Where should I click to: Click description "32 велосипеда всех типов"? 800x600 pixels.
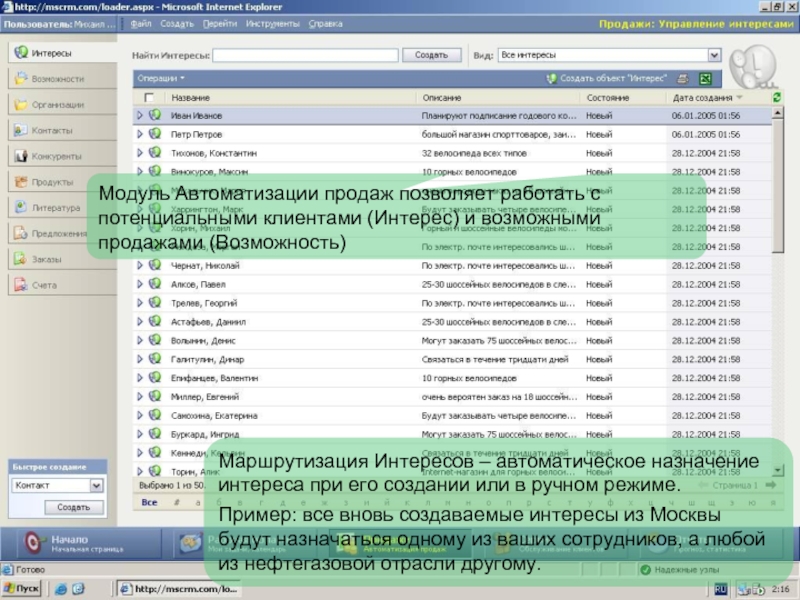click(474, 153)
